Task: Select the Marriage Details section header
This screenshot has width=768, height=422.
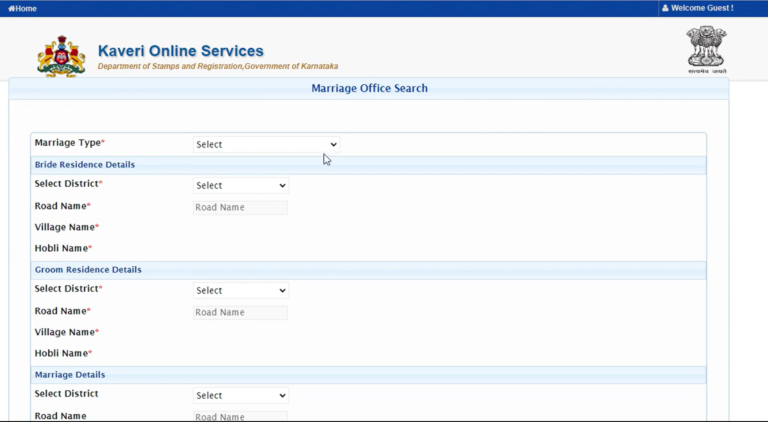Action: [x=70, y=374]
